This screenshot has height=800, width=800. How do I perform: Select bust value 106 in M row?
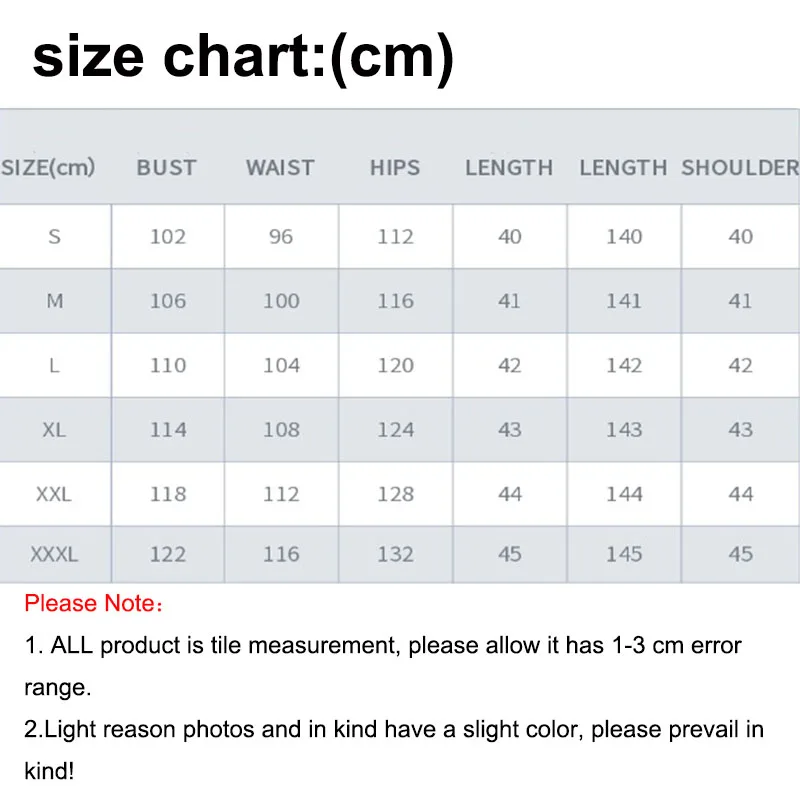click(x=167, y=301)
